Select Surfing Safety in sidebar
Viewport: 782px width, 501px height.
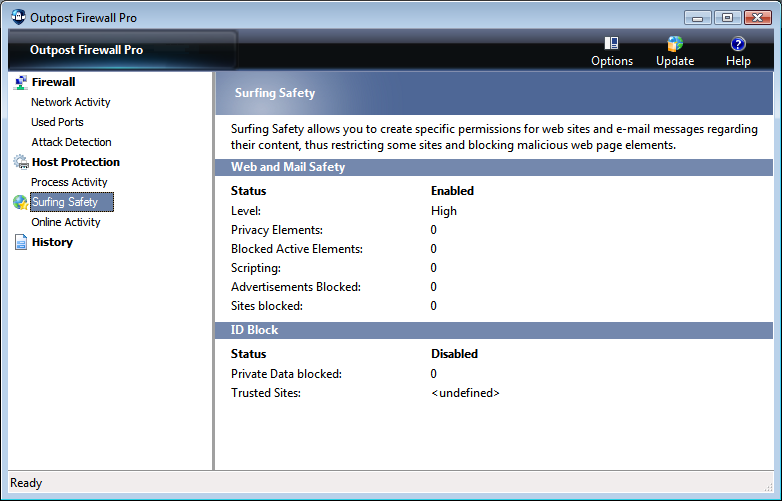(x=72, y=202)
